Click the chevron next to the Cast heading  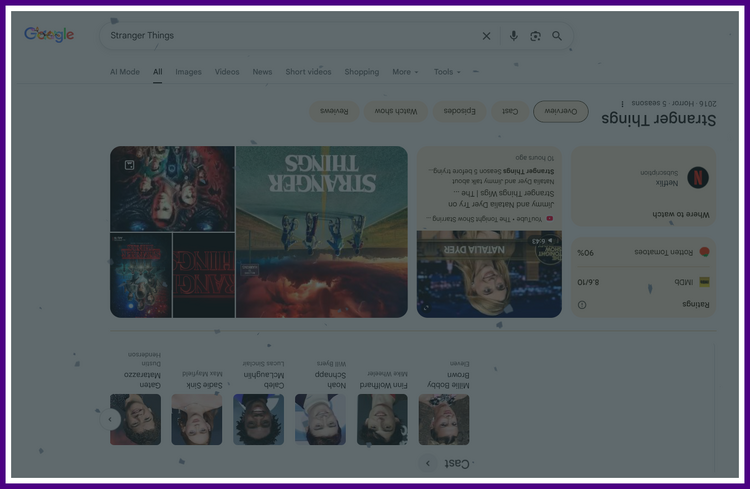coord(428,463)
